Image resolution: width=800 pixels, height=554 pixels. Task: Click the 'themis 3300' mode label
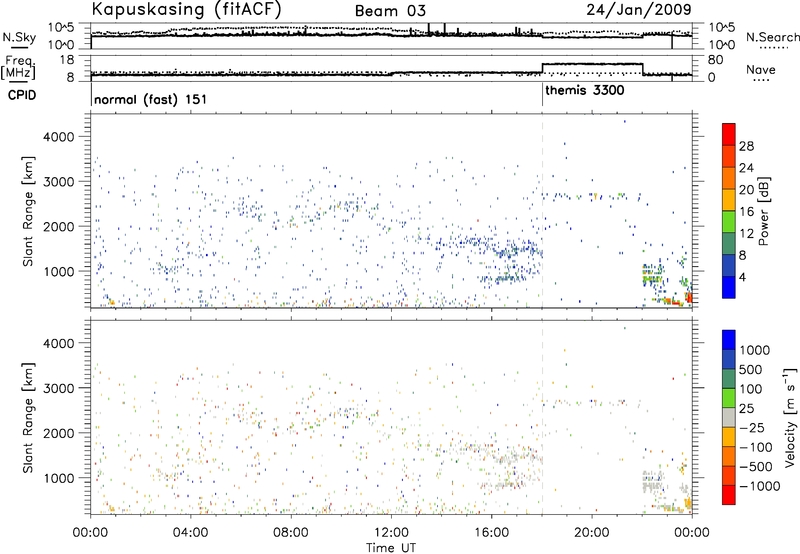pyautogui.click(x=585, y=90)
